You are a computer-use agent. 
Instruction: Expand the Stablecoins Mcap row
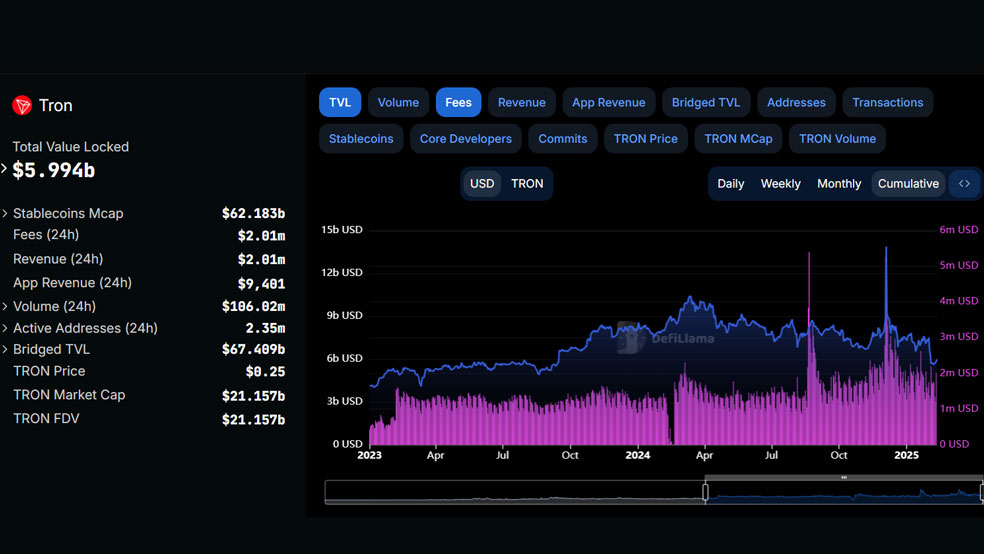click(5, 213)
